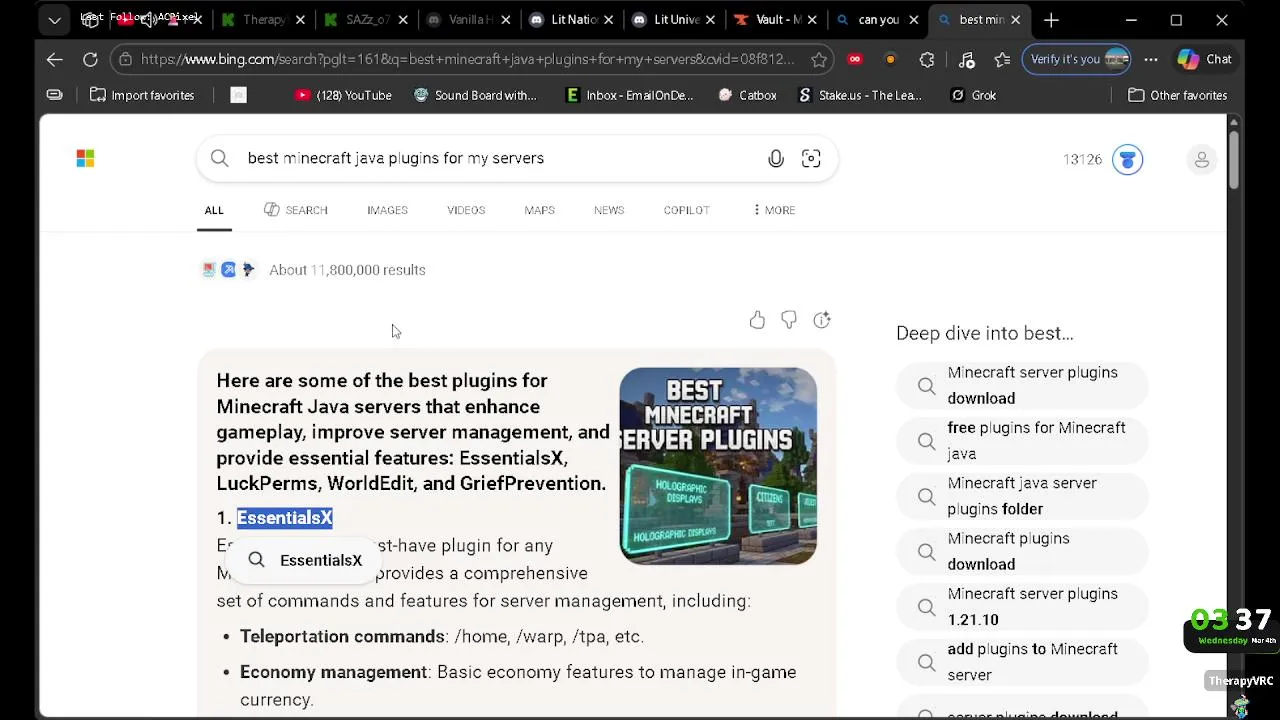This screenshot has height=720, width=1280.
Task: Open the Stake.us bookmark
Action: coord(859,95)
